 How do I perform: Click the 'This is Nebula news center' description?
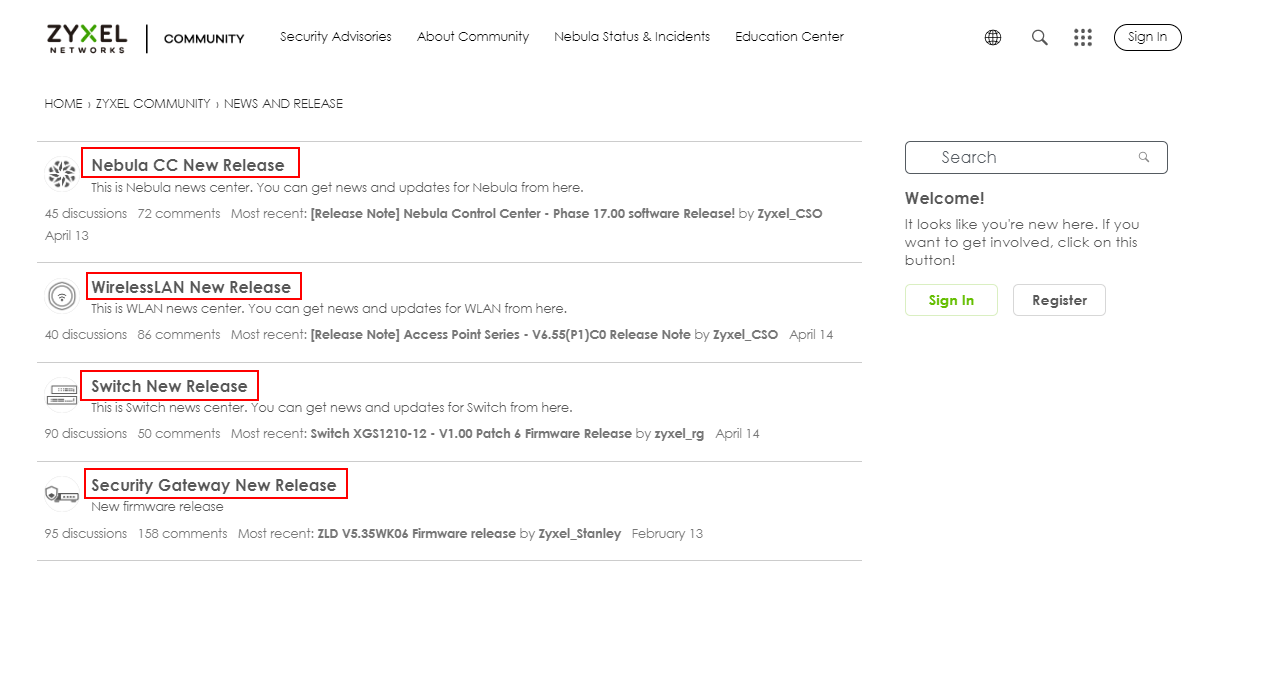337,188
